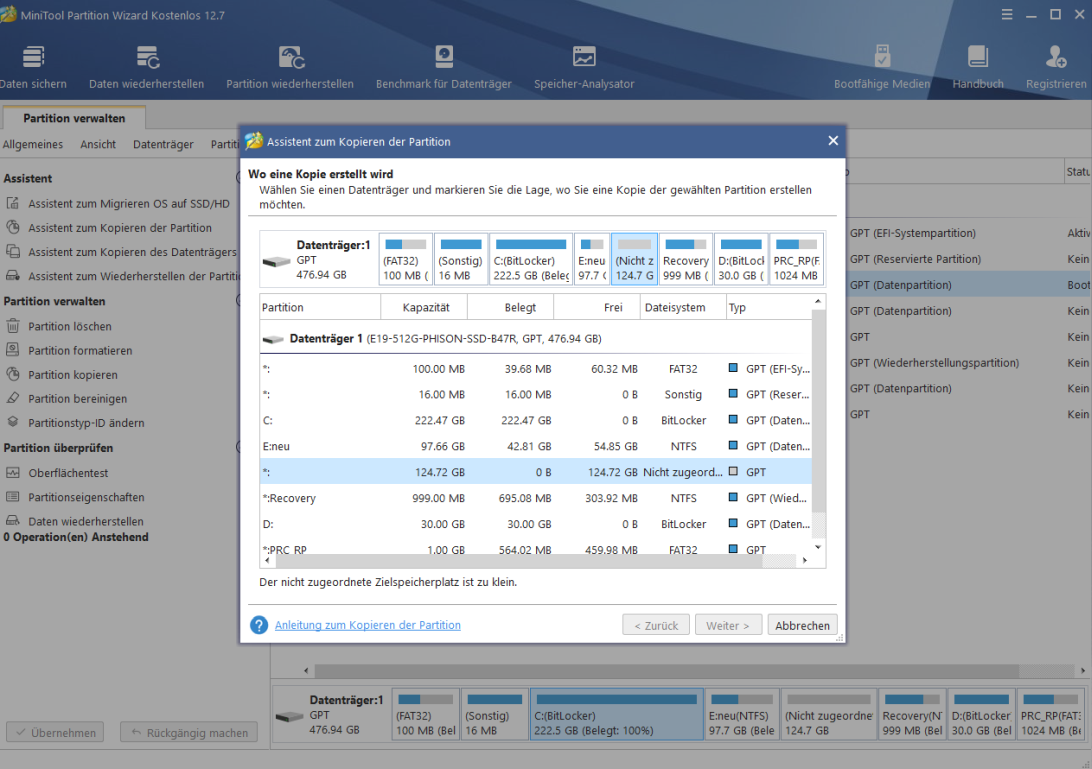This screenshot has width=1092, height=769.
Task: Select the C: BitLocker 222.47 GB row
Action: coord(536,420)
